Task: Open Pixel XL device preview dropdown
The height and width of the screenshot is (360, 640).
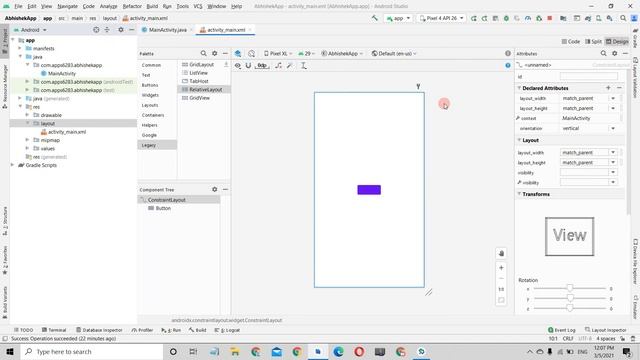Action: tap(278, 53)
